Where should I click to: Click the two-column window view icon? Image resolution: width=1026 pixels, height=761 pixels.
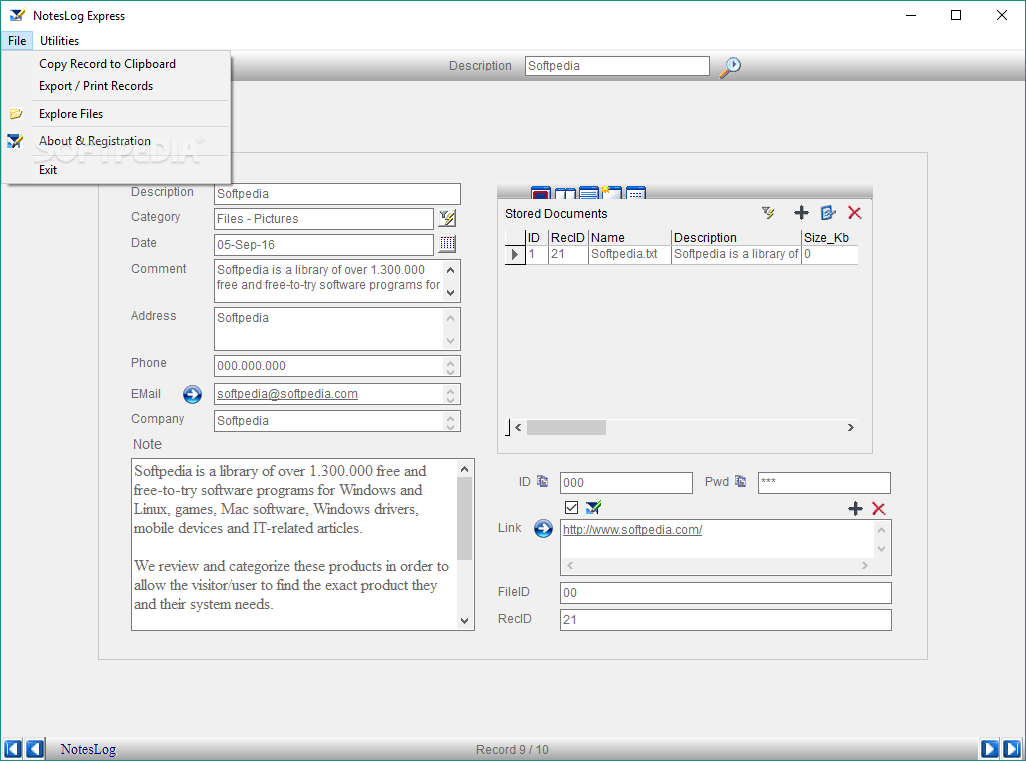pyautogui.click(x=565, y=193)
